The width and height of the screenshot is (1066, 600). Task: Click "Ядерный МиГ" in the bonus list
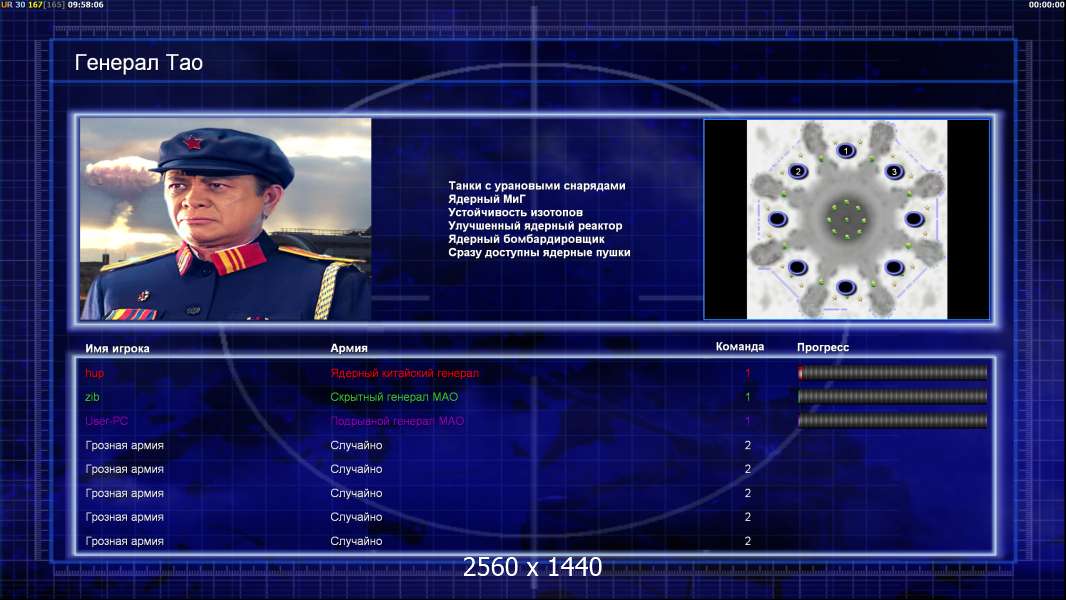coord(487,199)
